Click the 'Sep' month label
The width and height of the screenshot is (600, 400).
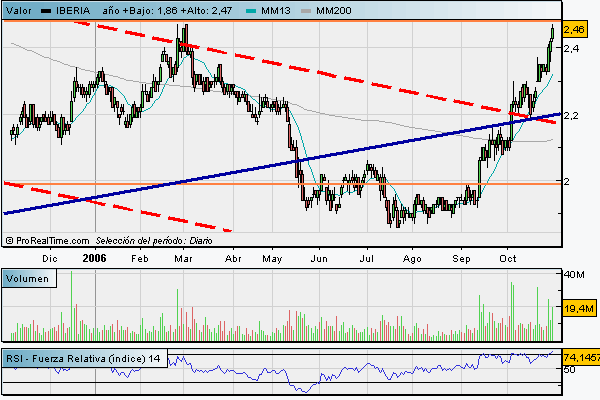[x=461, y=259]
